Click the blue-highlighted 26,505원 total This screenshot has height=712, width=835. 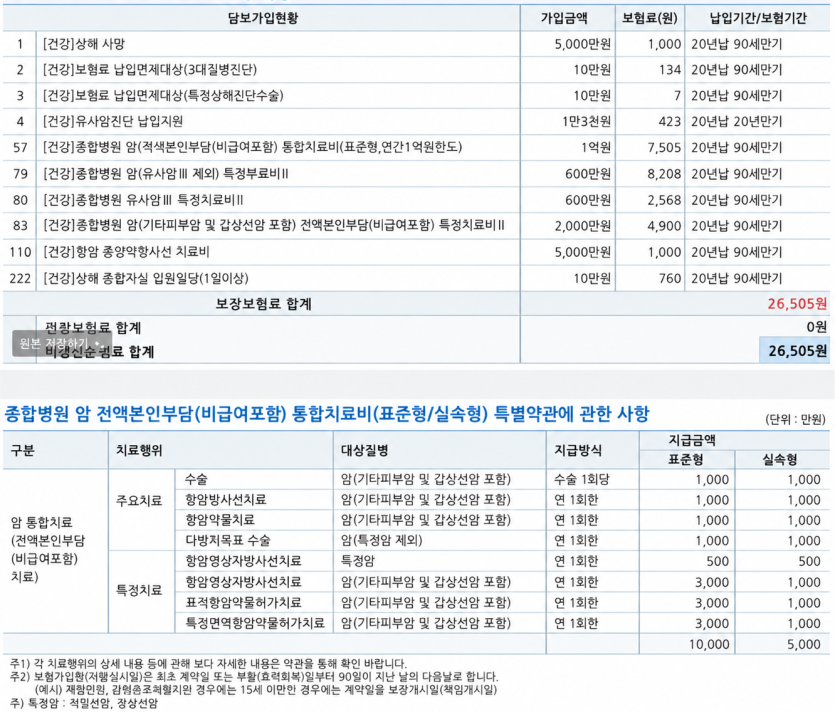797,350
